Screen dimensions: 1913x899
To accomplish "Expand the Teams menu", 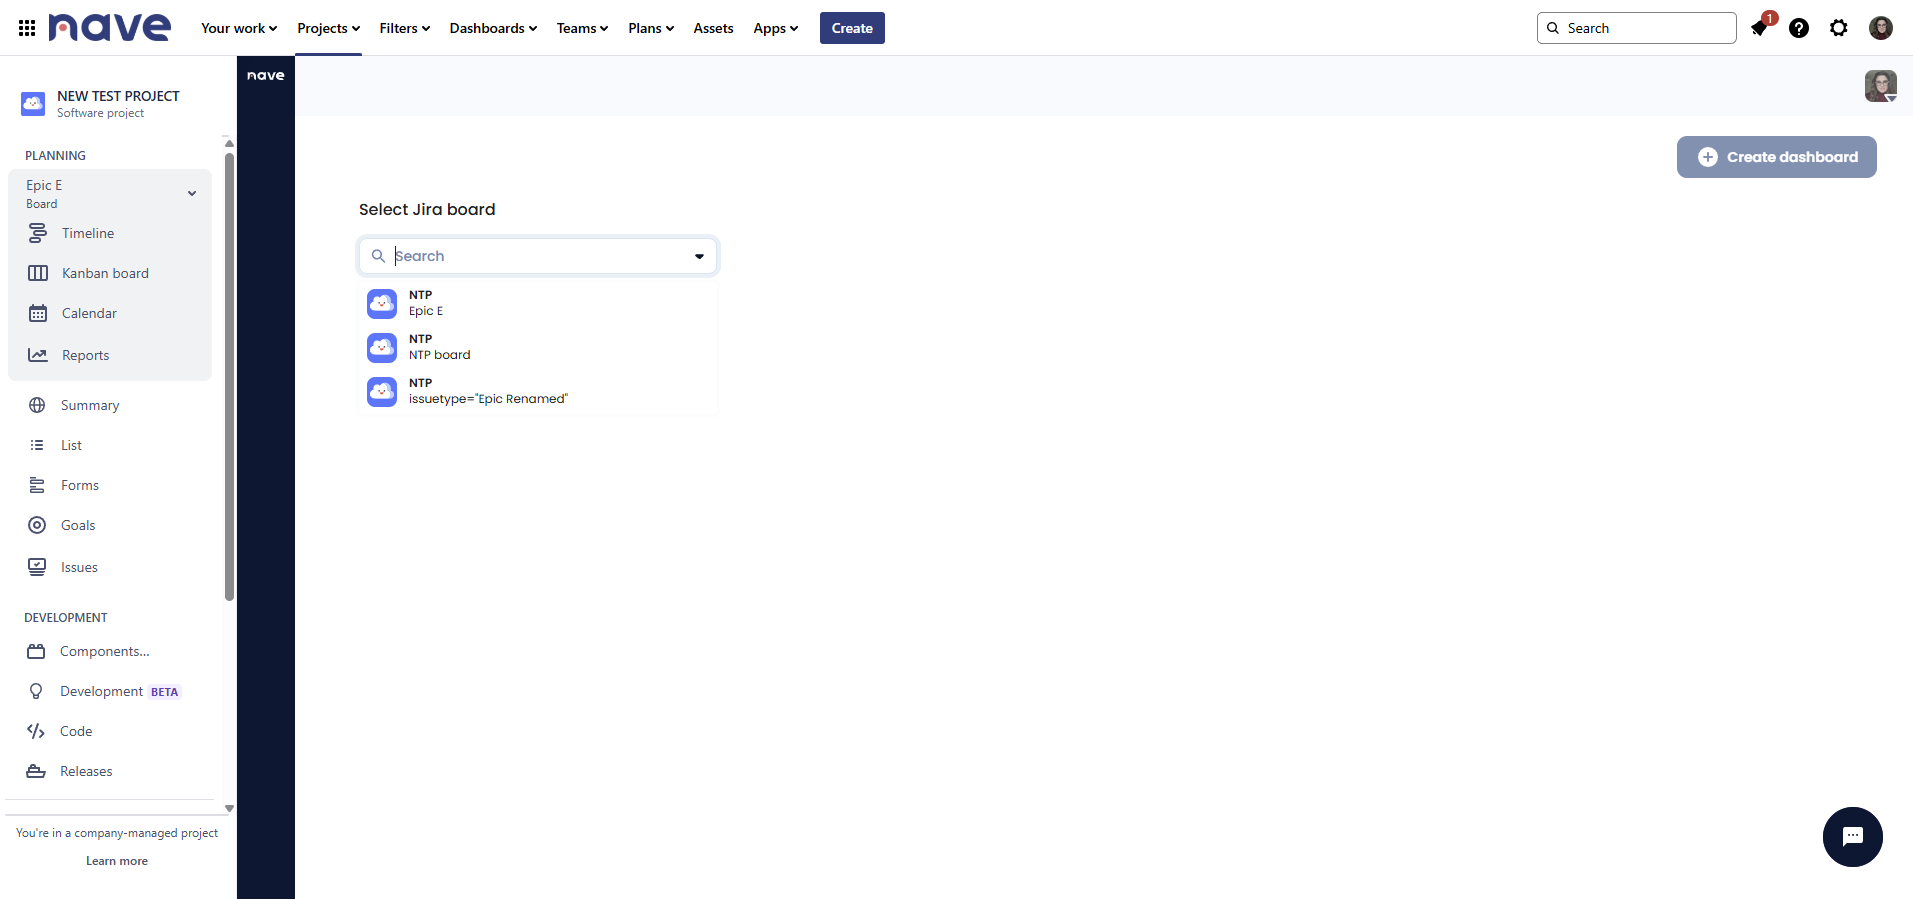I will (582, 28).
